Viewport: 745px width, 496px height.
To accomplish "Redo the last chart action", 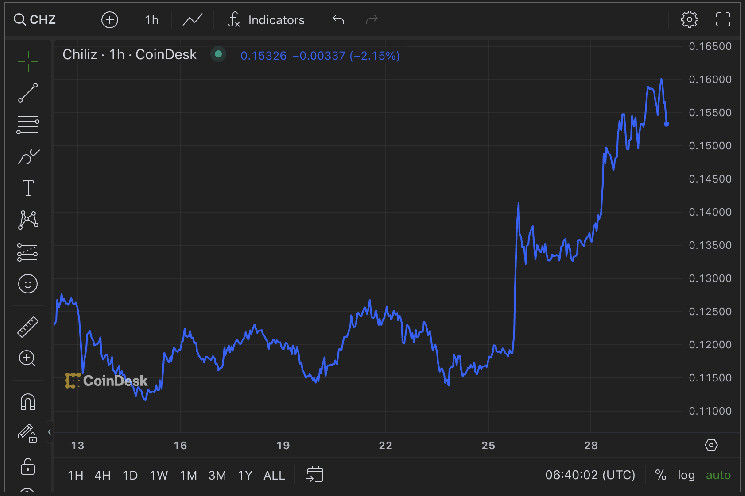I will pyautogui.click(x=372, y=19).
